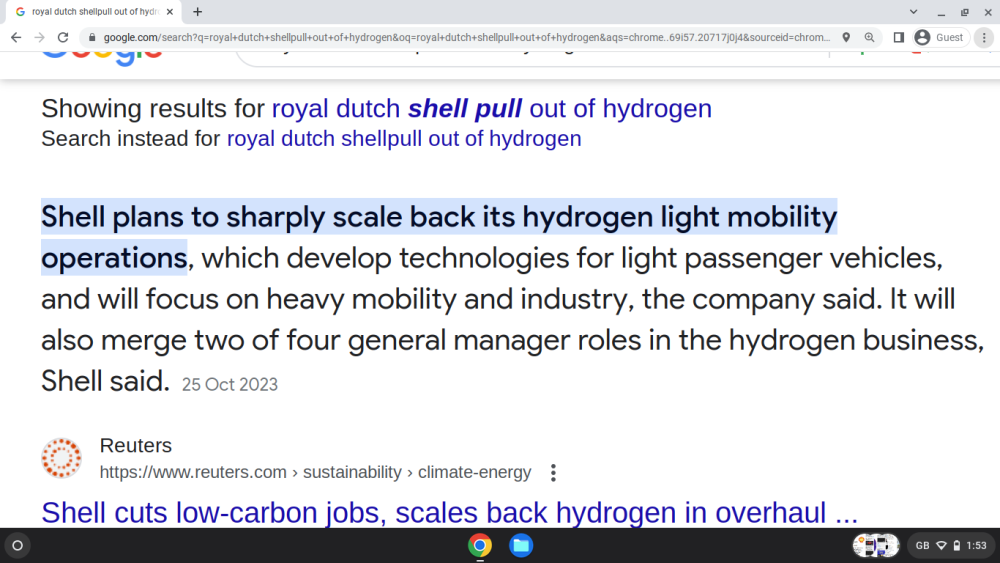Open the Wi-Fi status icon
Viewport: 1000px width, 563px height.
click(941, 545)
